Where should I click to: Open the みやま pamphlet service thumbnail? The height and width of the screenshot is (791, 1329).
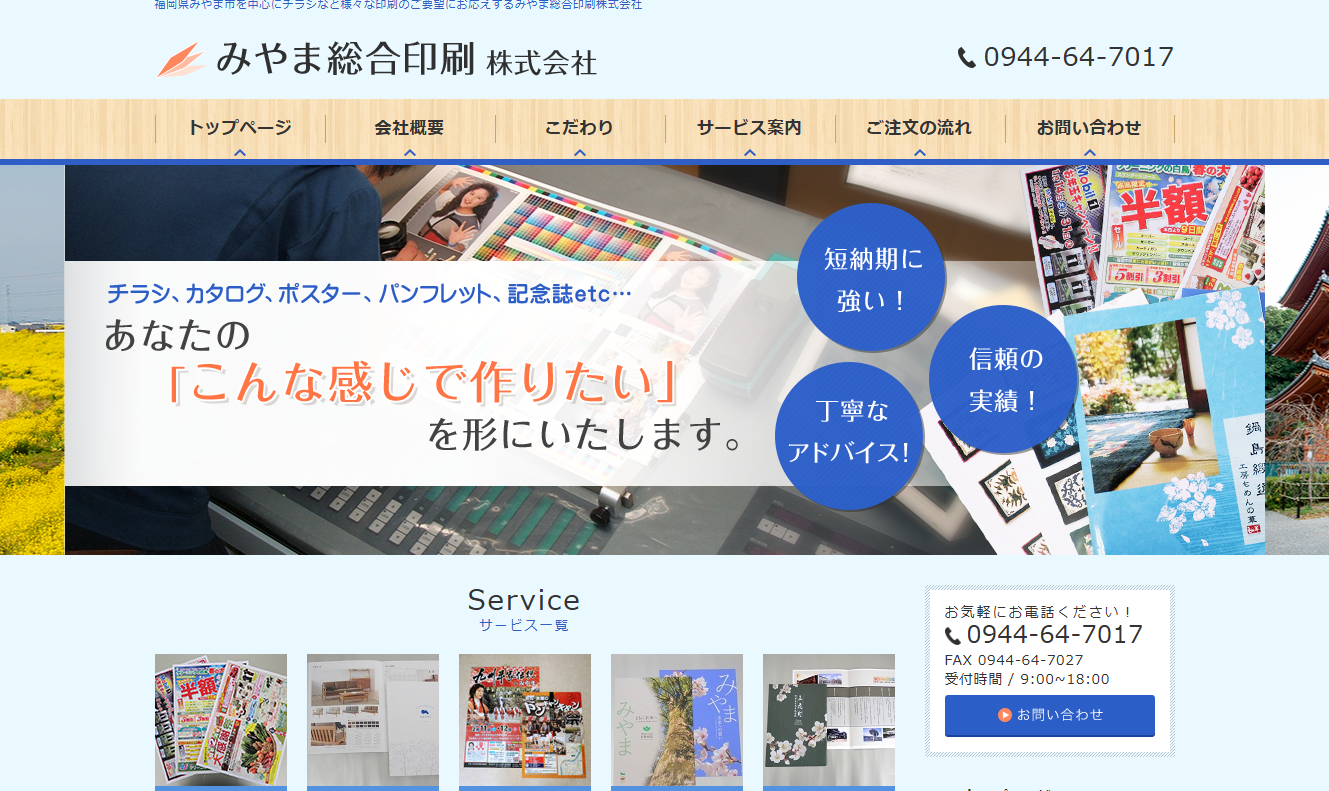(x=677, y=720)
